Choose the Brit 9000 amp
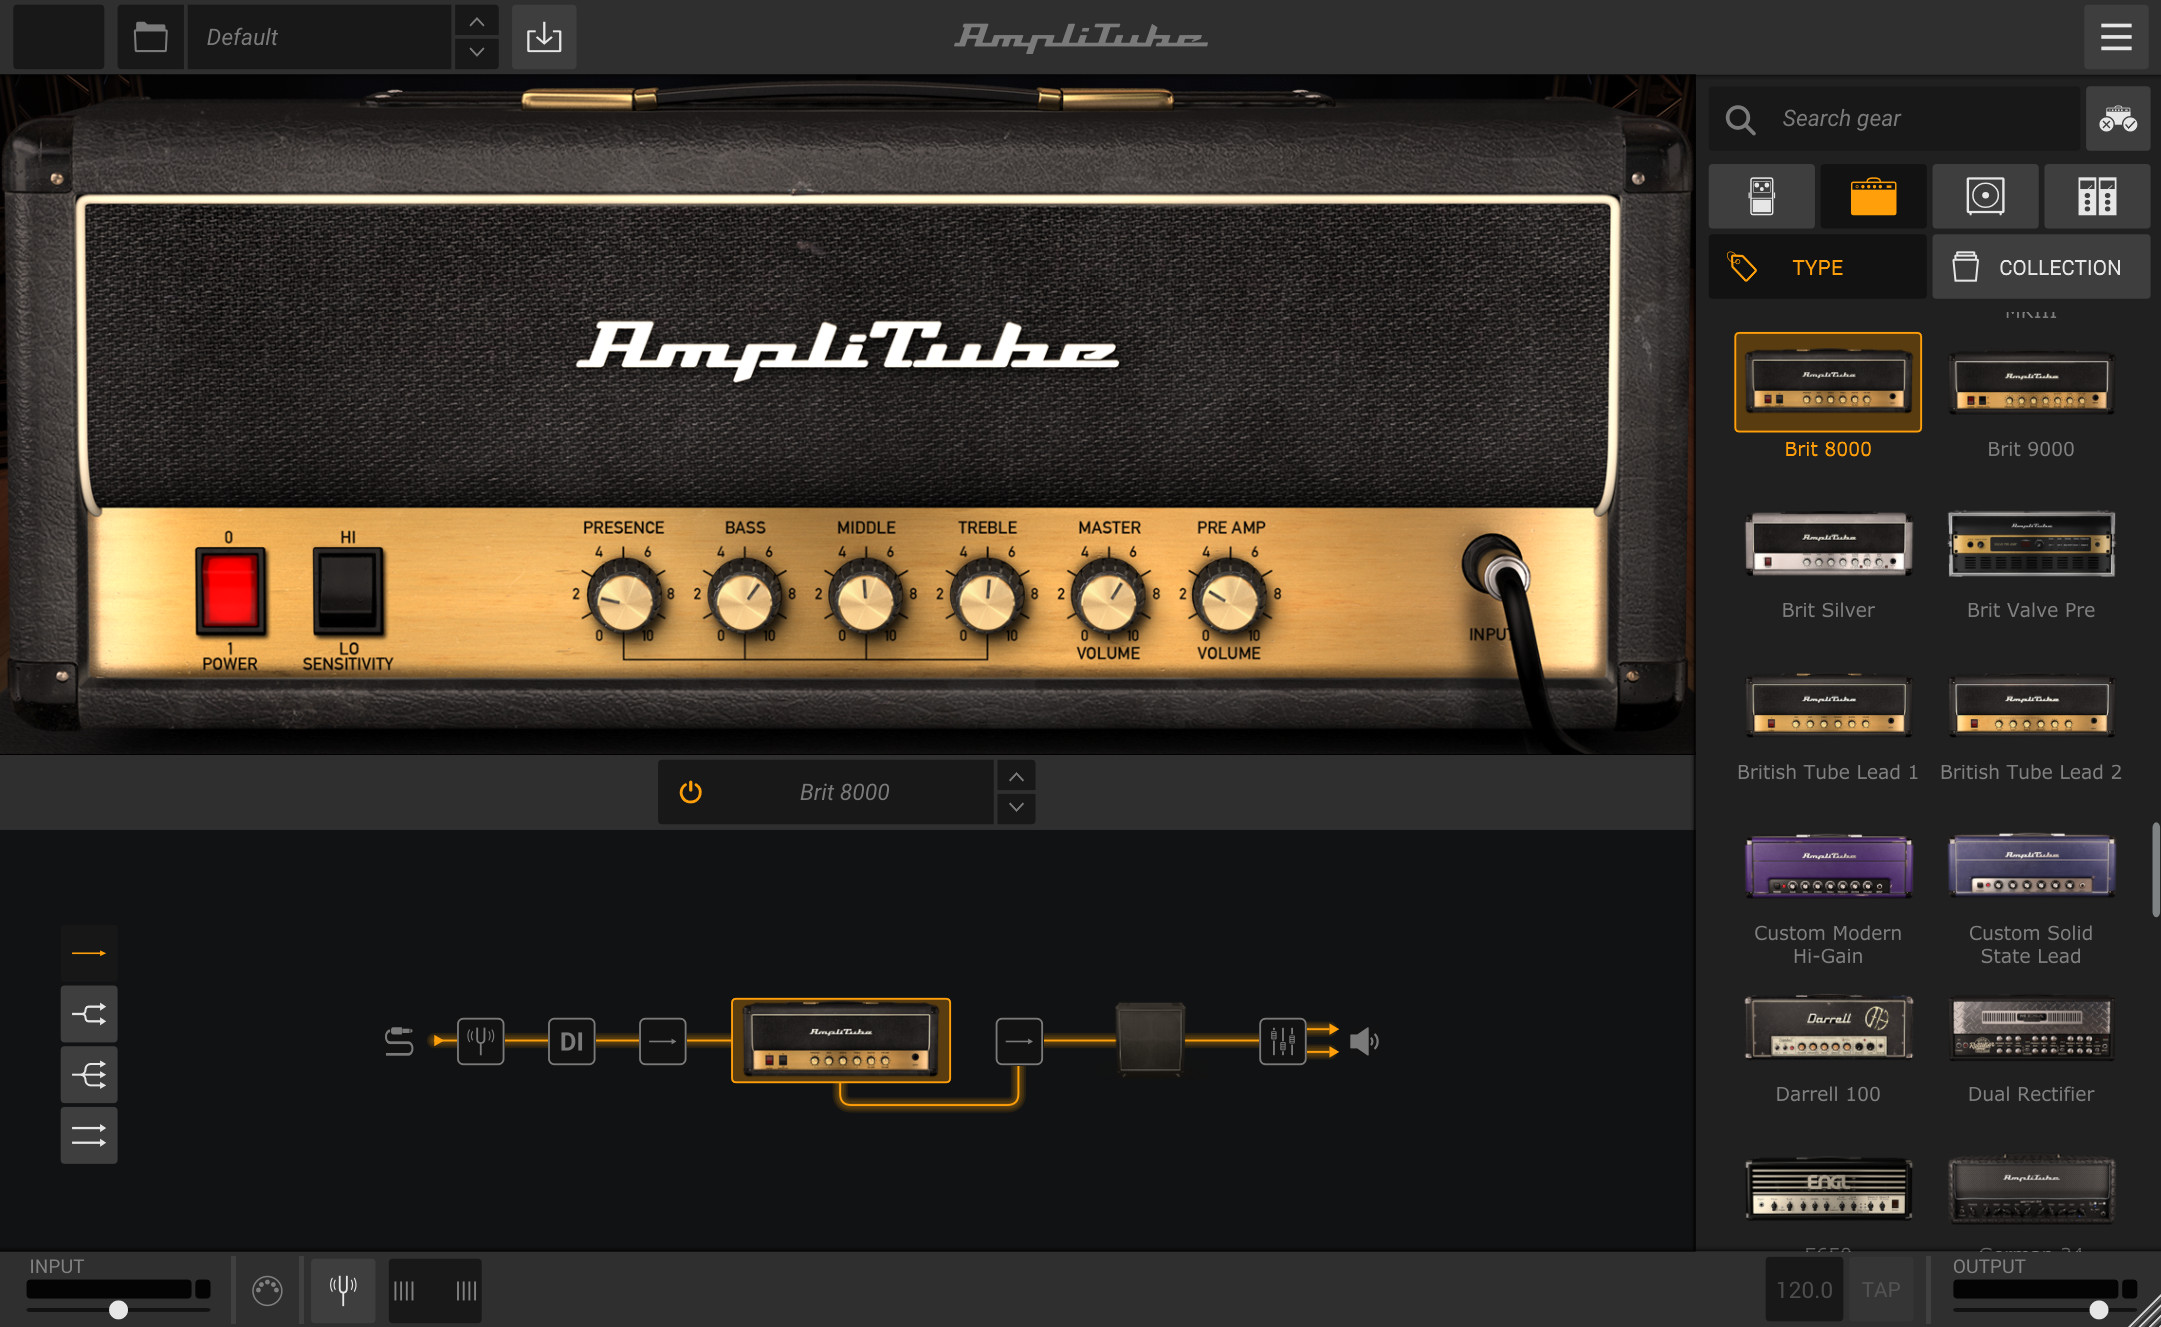The height and width of the screenshot is (1327, 2161). [2031, 382]
